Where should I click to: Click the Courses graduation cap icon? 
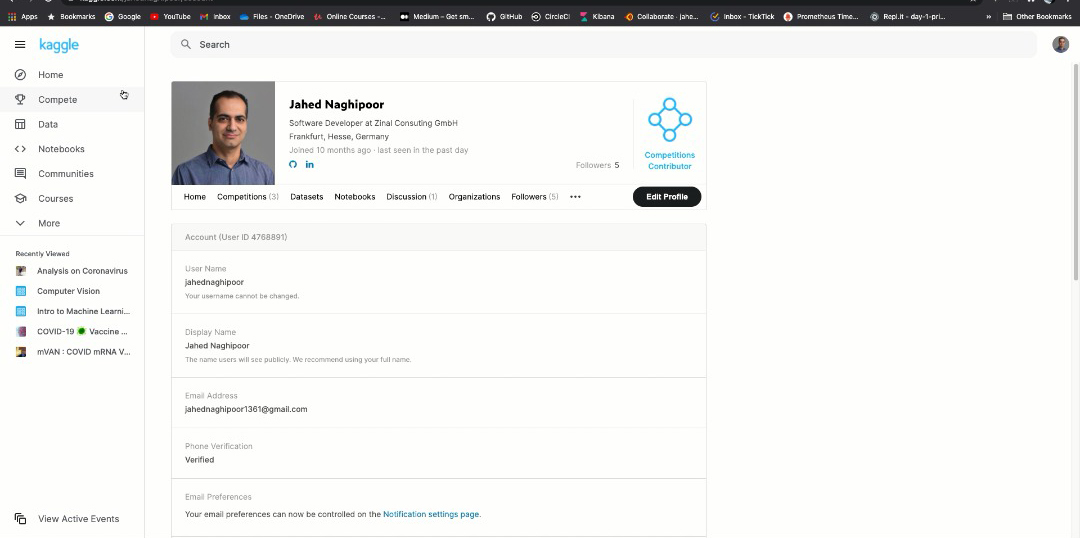coord(20,198)
